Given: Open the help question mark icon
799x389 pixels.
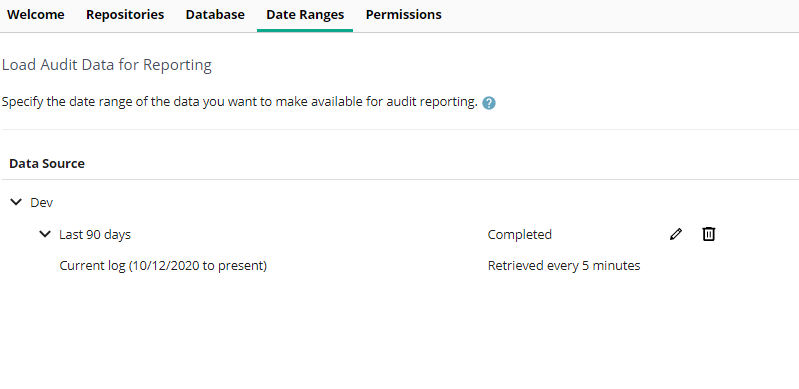Looking at the screenshot, I should point(489,103).
